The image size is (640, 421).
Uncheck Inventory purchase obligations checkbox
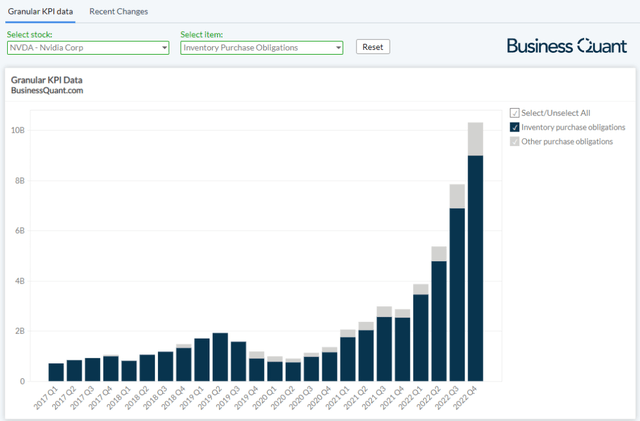tap(515, 127)
